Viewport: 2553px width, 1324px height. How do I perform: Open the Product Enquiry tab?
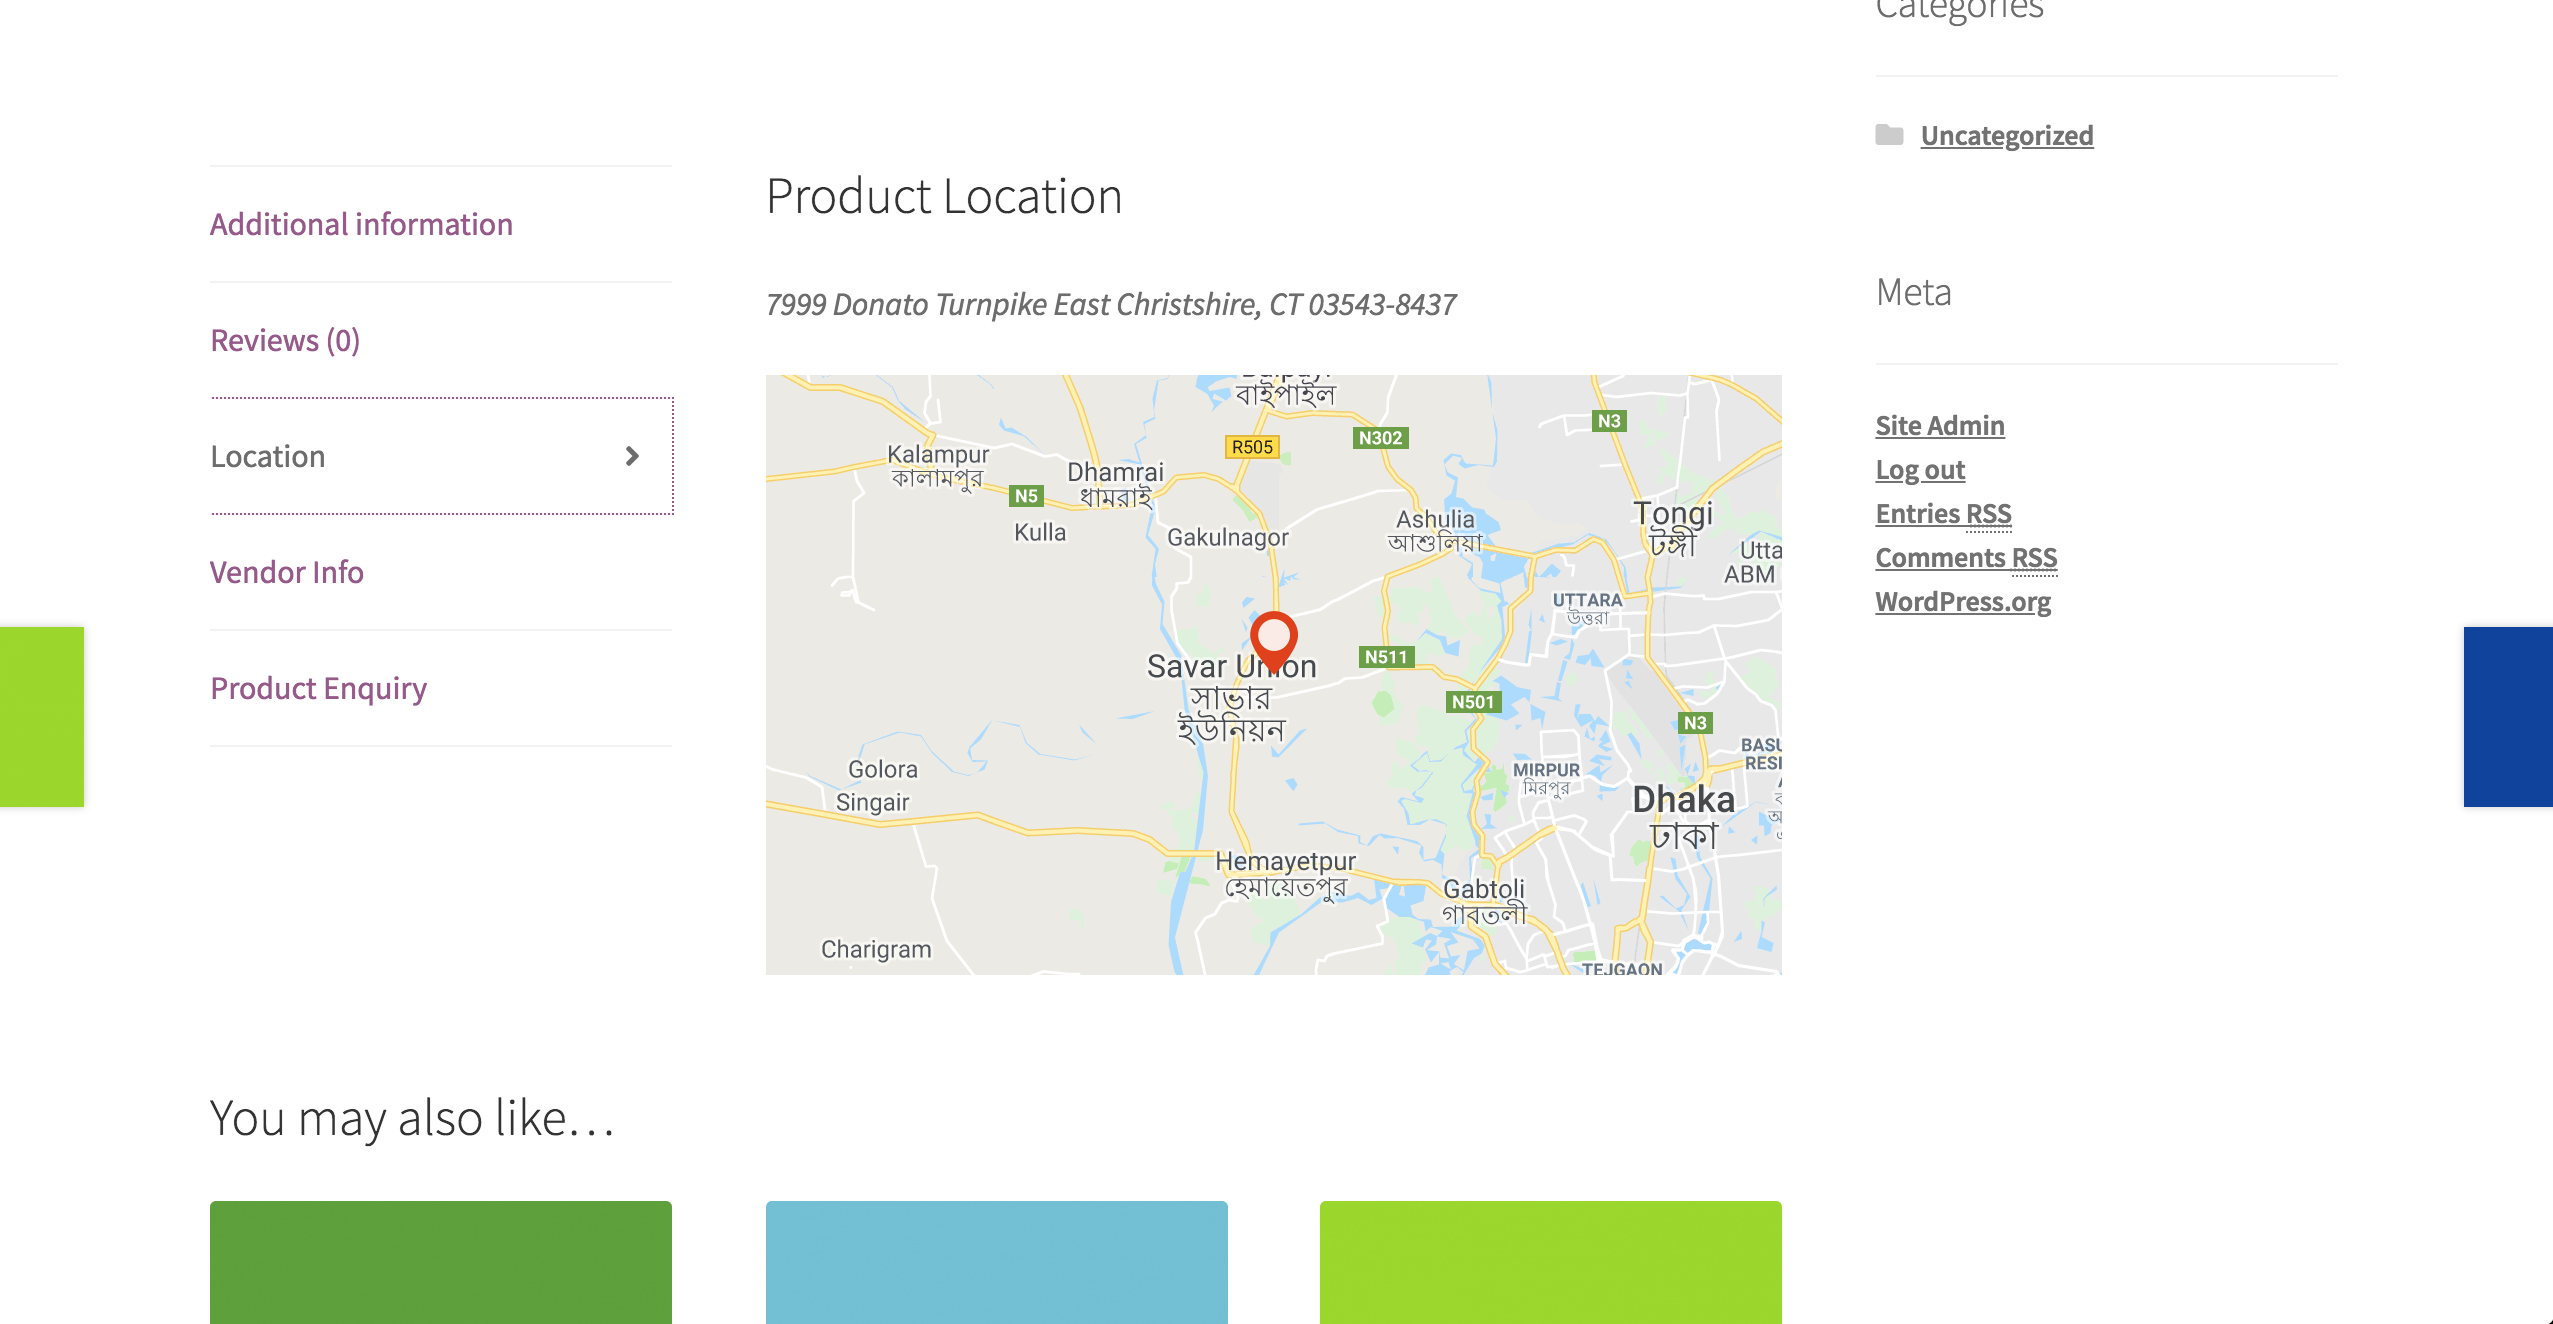[318, 688]
